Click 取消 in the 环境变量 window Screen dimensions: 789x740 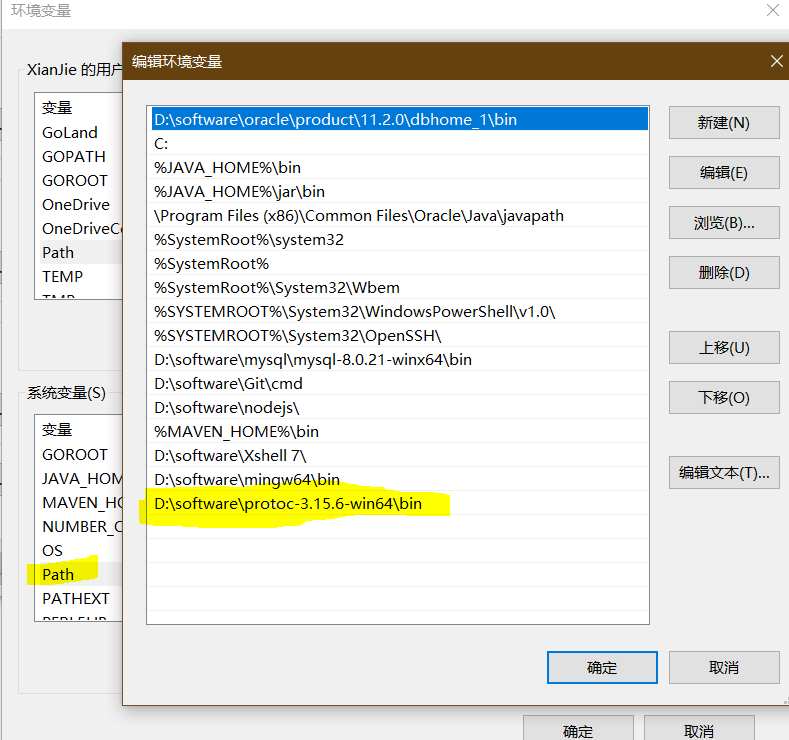698,729
